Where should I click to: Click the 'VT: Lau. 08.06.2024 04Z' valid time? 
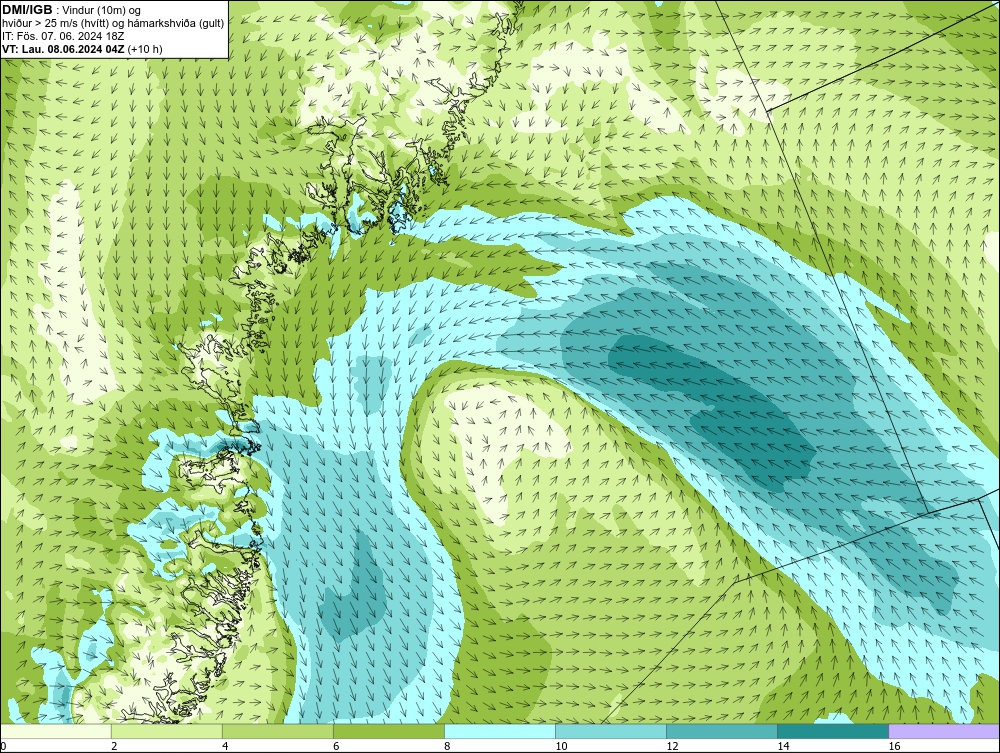[63, 49]
